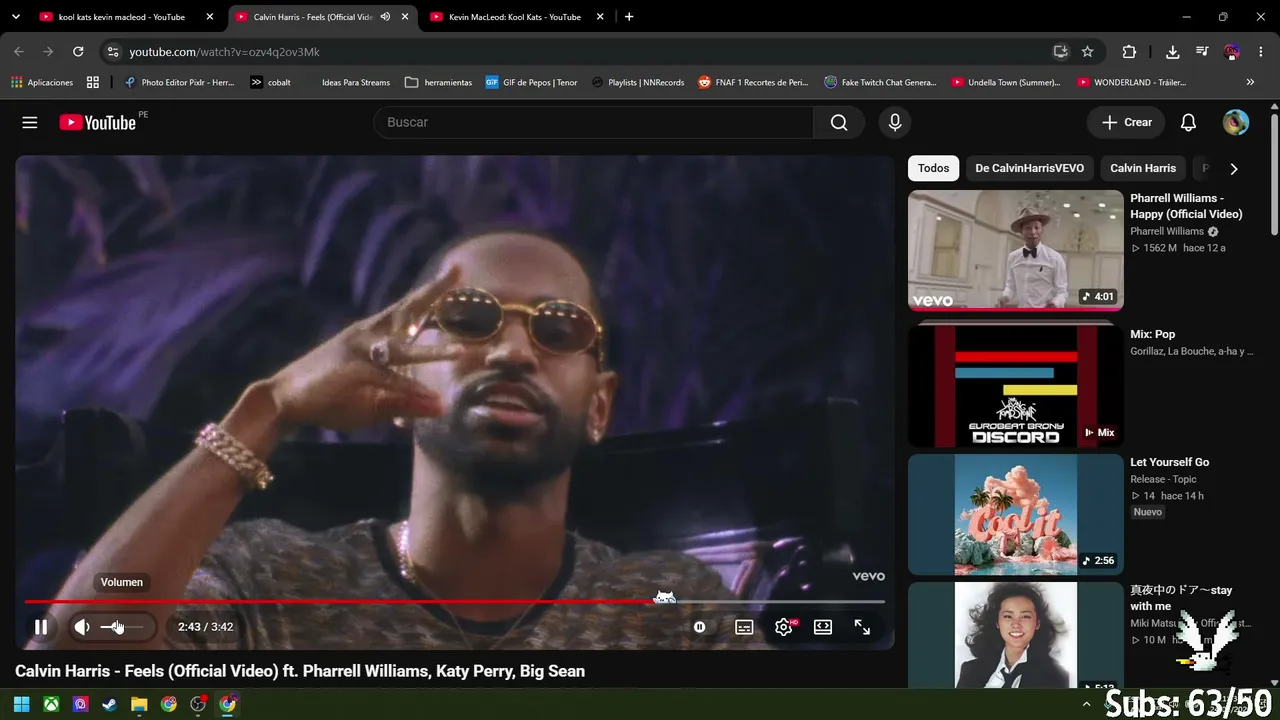Open the Aplicaciones bookmarks shortcut
Viewport: 1280px width, 720px height.
[x=42, y=82]
